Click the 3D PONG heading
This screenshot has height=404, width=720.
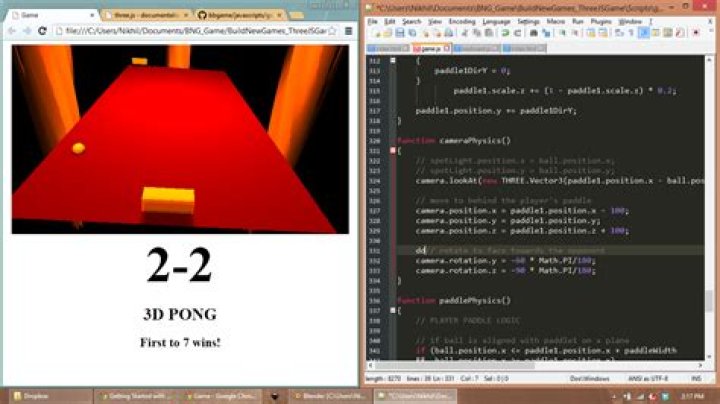pyautogui.click(x=180, y=314)
